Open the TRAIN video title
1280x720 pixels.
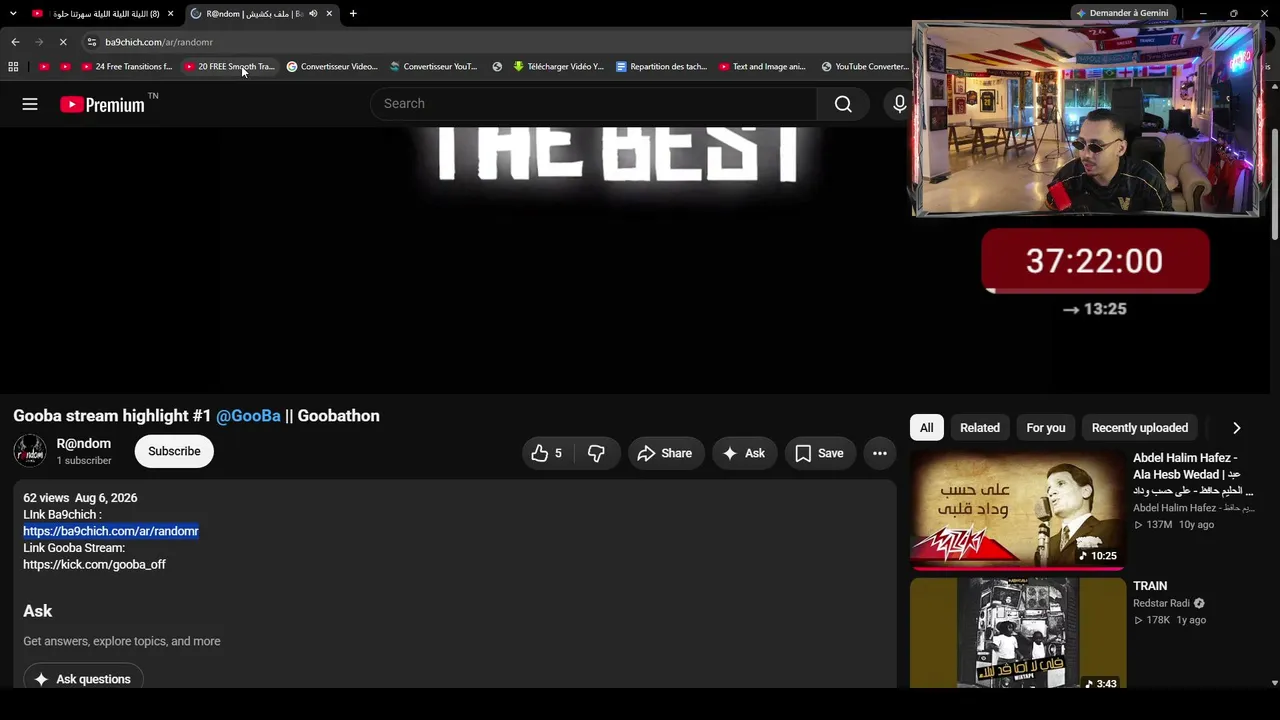click(x=1150, y=586)
